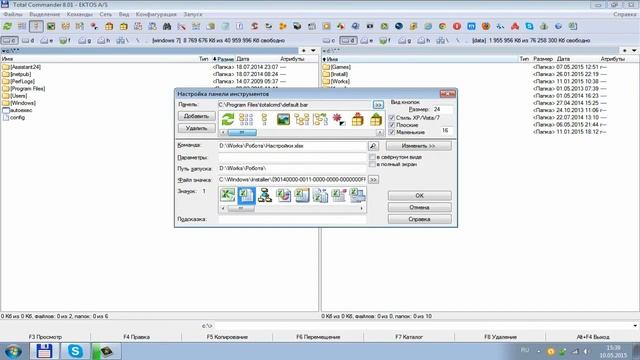Click '>>' button next to Панель path
Screen dimensions: 640x360
[x=378, y=105]
